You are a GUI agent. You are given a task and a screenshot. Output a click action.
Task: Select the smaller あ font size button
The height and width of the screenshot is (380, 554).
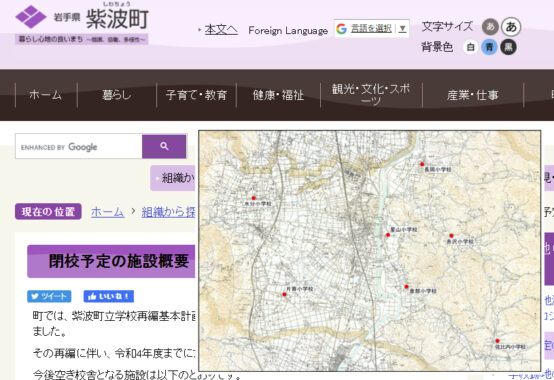click(490, 27)
